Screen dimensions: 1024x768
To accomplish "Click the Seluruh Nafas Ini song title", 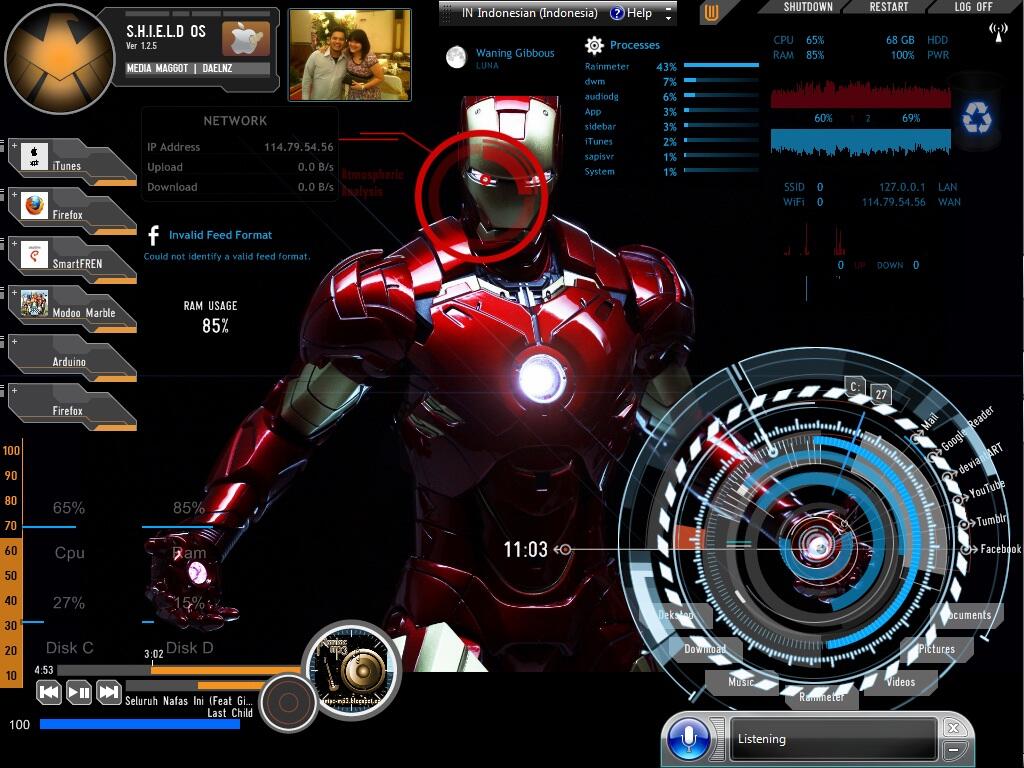I will [x=188, y=701].
